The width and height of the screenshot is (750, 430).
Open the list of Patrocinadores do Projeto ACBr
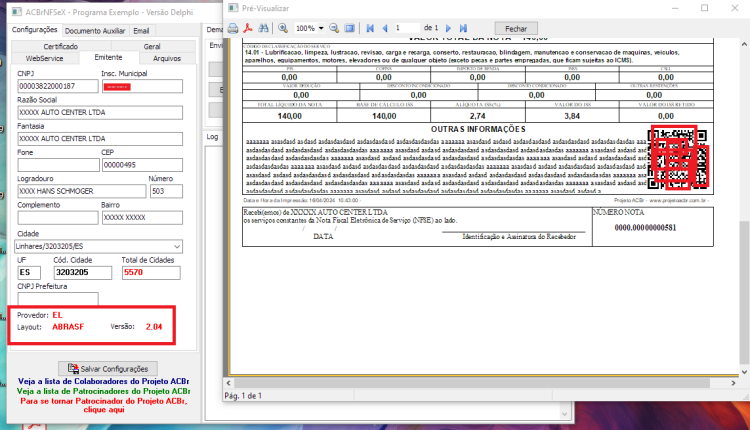(x=104, y=391)
